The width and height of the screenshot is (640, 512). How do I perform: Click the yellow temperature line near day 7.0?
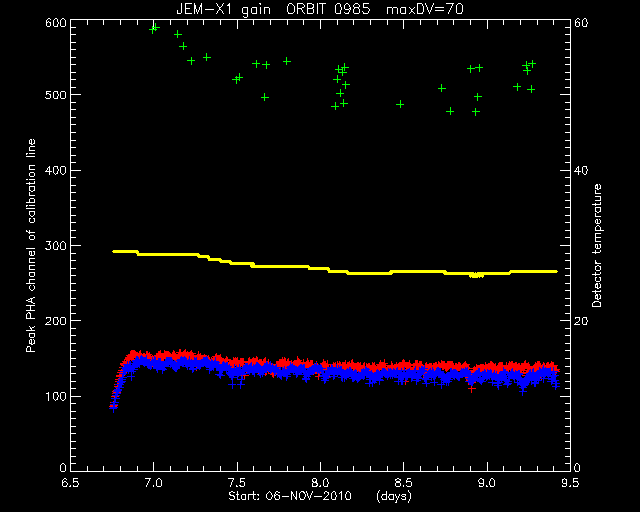(153, 254)
